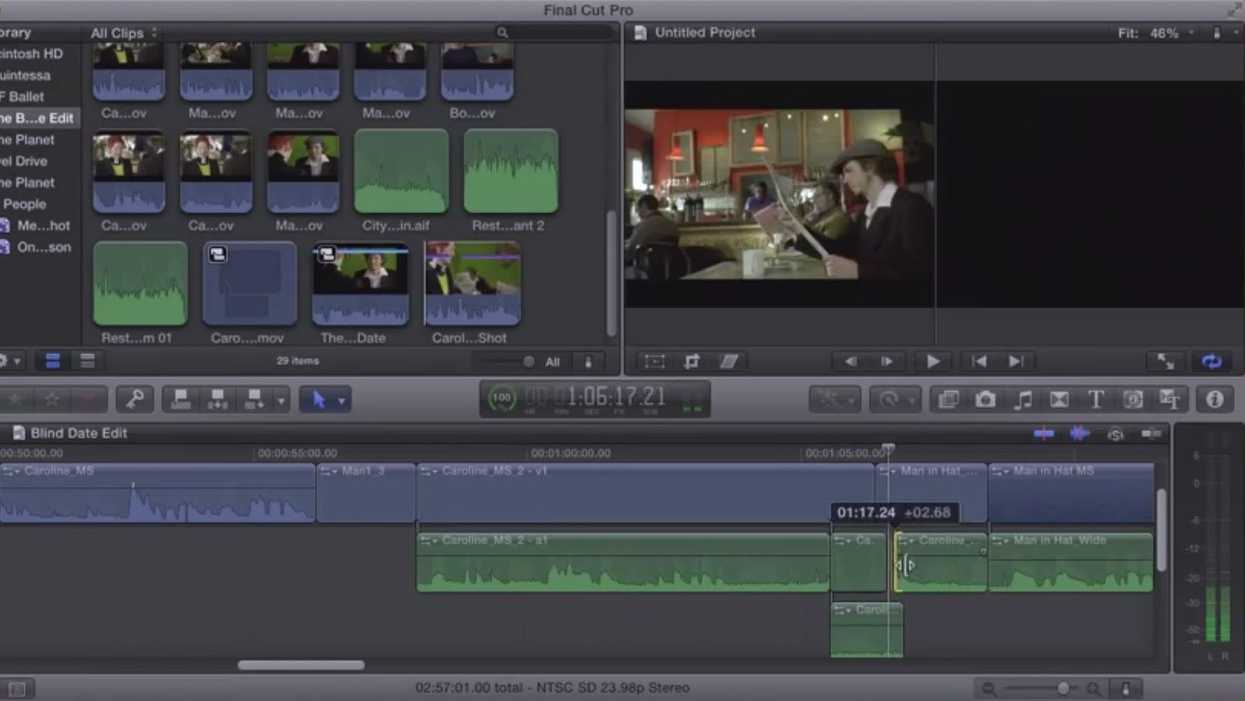
Task: Toggle loop playback in viewer
Action: click(x=1211, y=361)
